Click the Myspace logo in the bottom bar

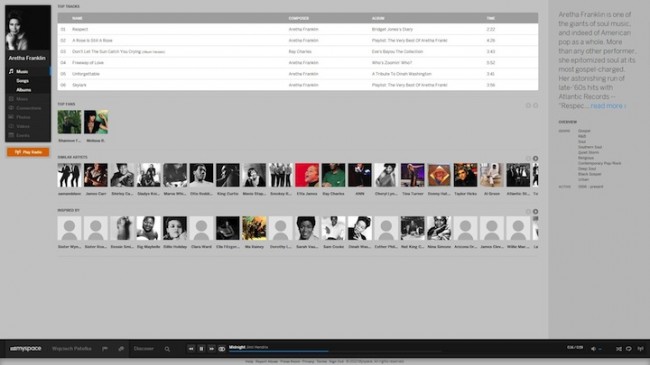tap(25, 348)
